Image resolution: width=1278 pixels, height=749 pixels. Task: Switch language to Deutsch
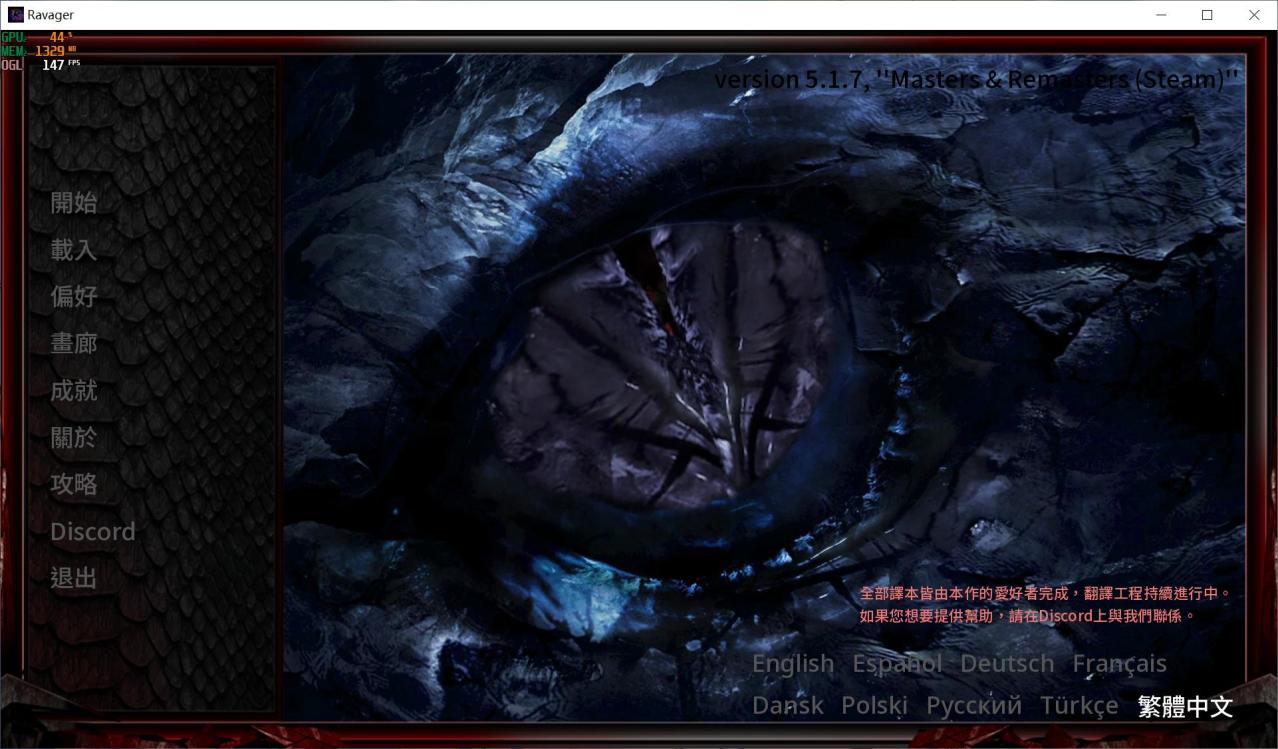(1007, 664)
